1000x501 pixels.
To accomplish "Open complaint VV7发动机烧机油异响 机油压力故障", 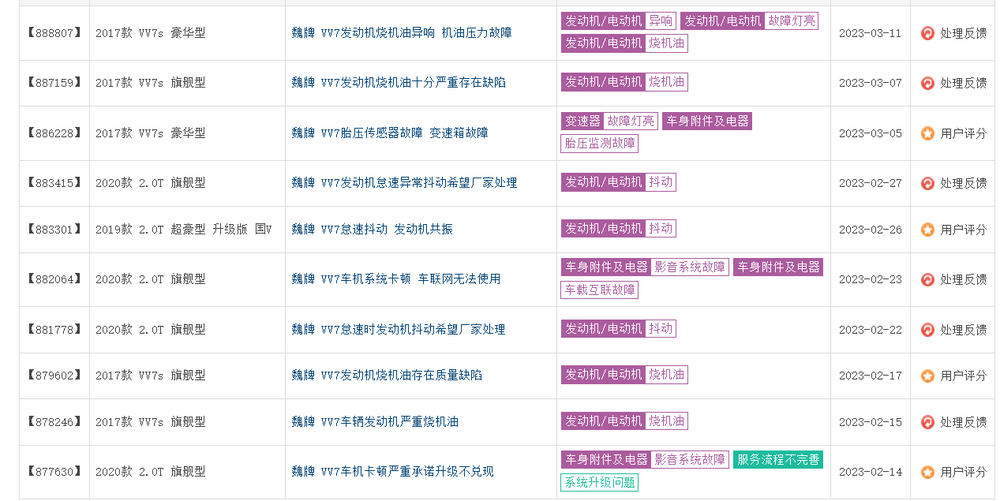I will point(401,33).
